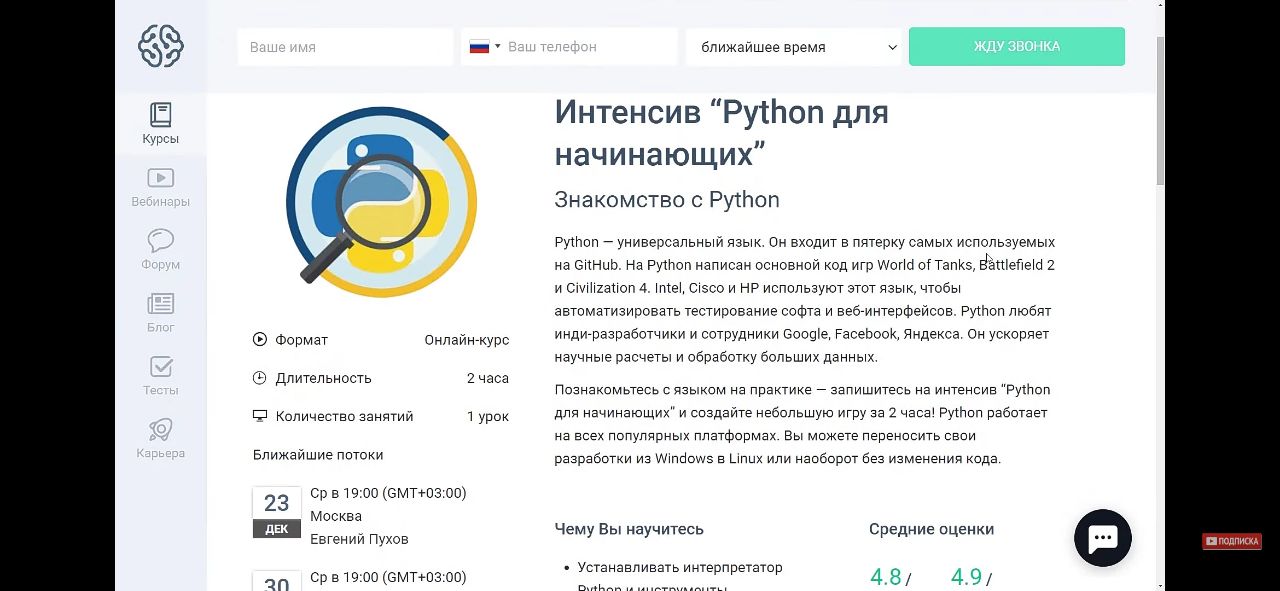This screenshot has width=1280, height=591.
Task: Open the Тесты sidebar section
Action: 160,376
